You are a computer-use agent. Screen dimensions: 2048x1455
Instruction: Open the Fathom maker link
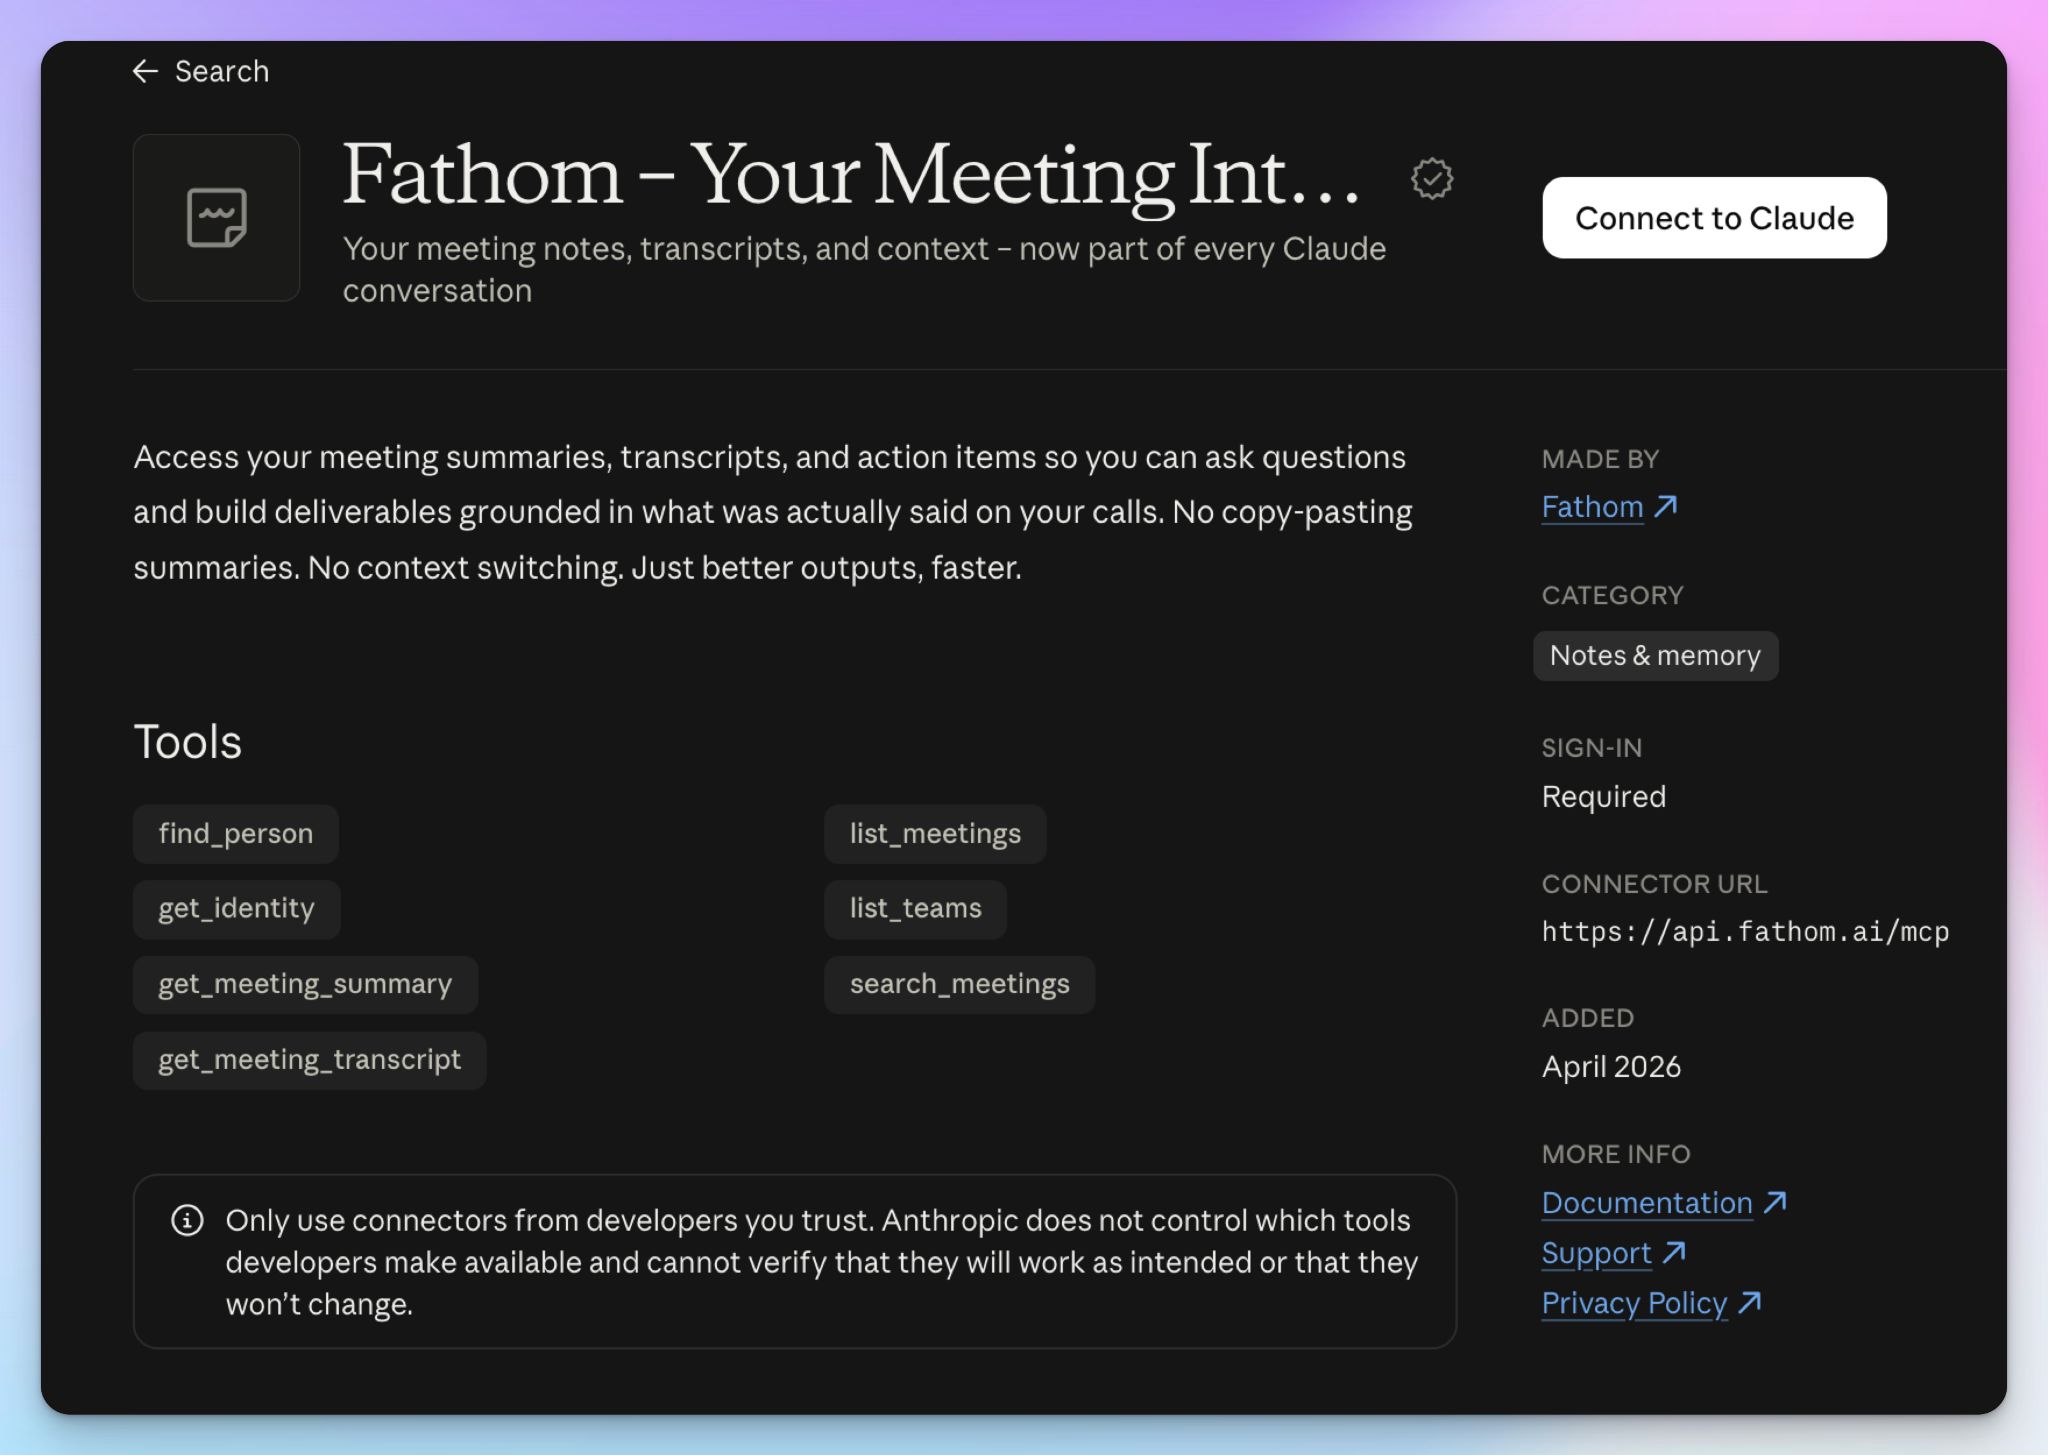[x=1592, y=507]
